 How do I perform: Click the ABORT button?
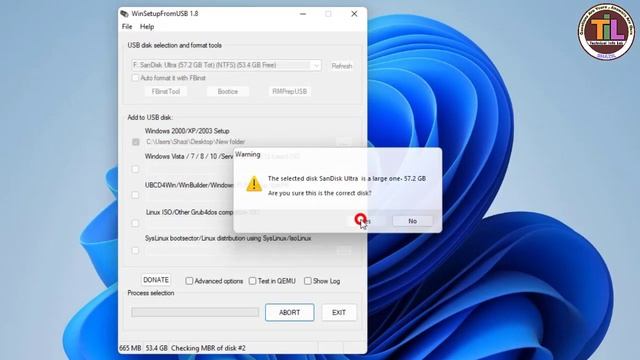[x=289, y=313]
